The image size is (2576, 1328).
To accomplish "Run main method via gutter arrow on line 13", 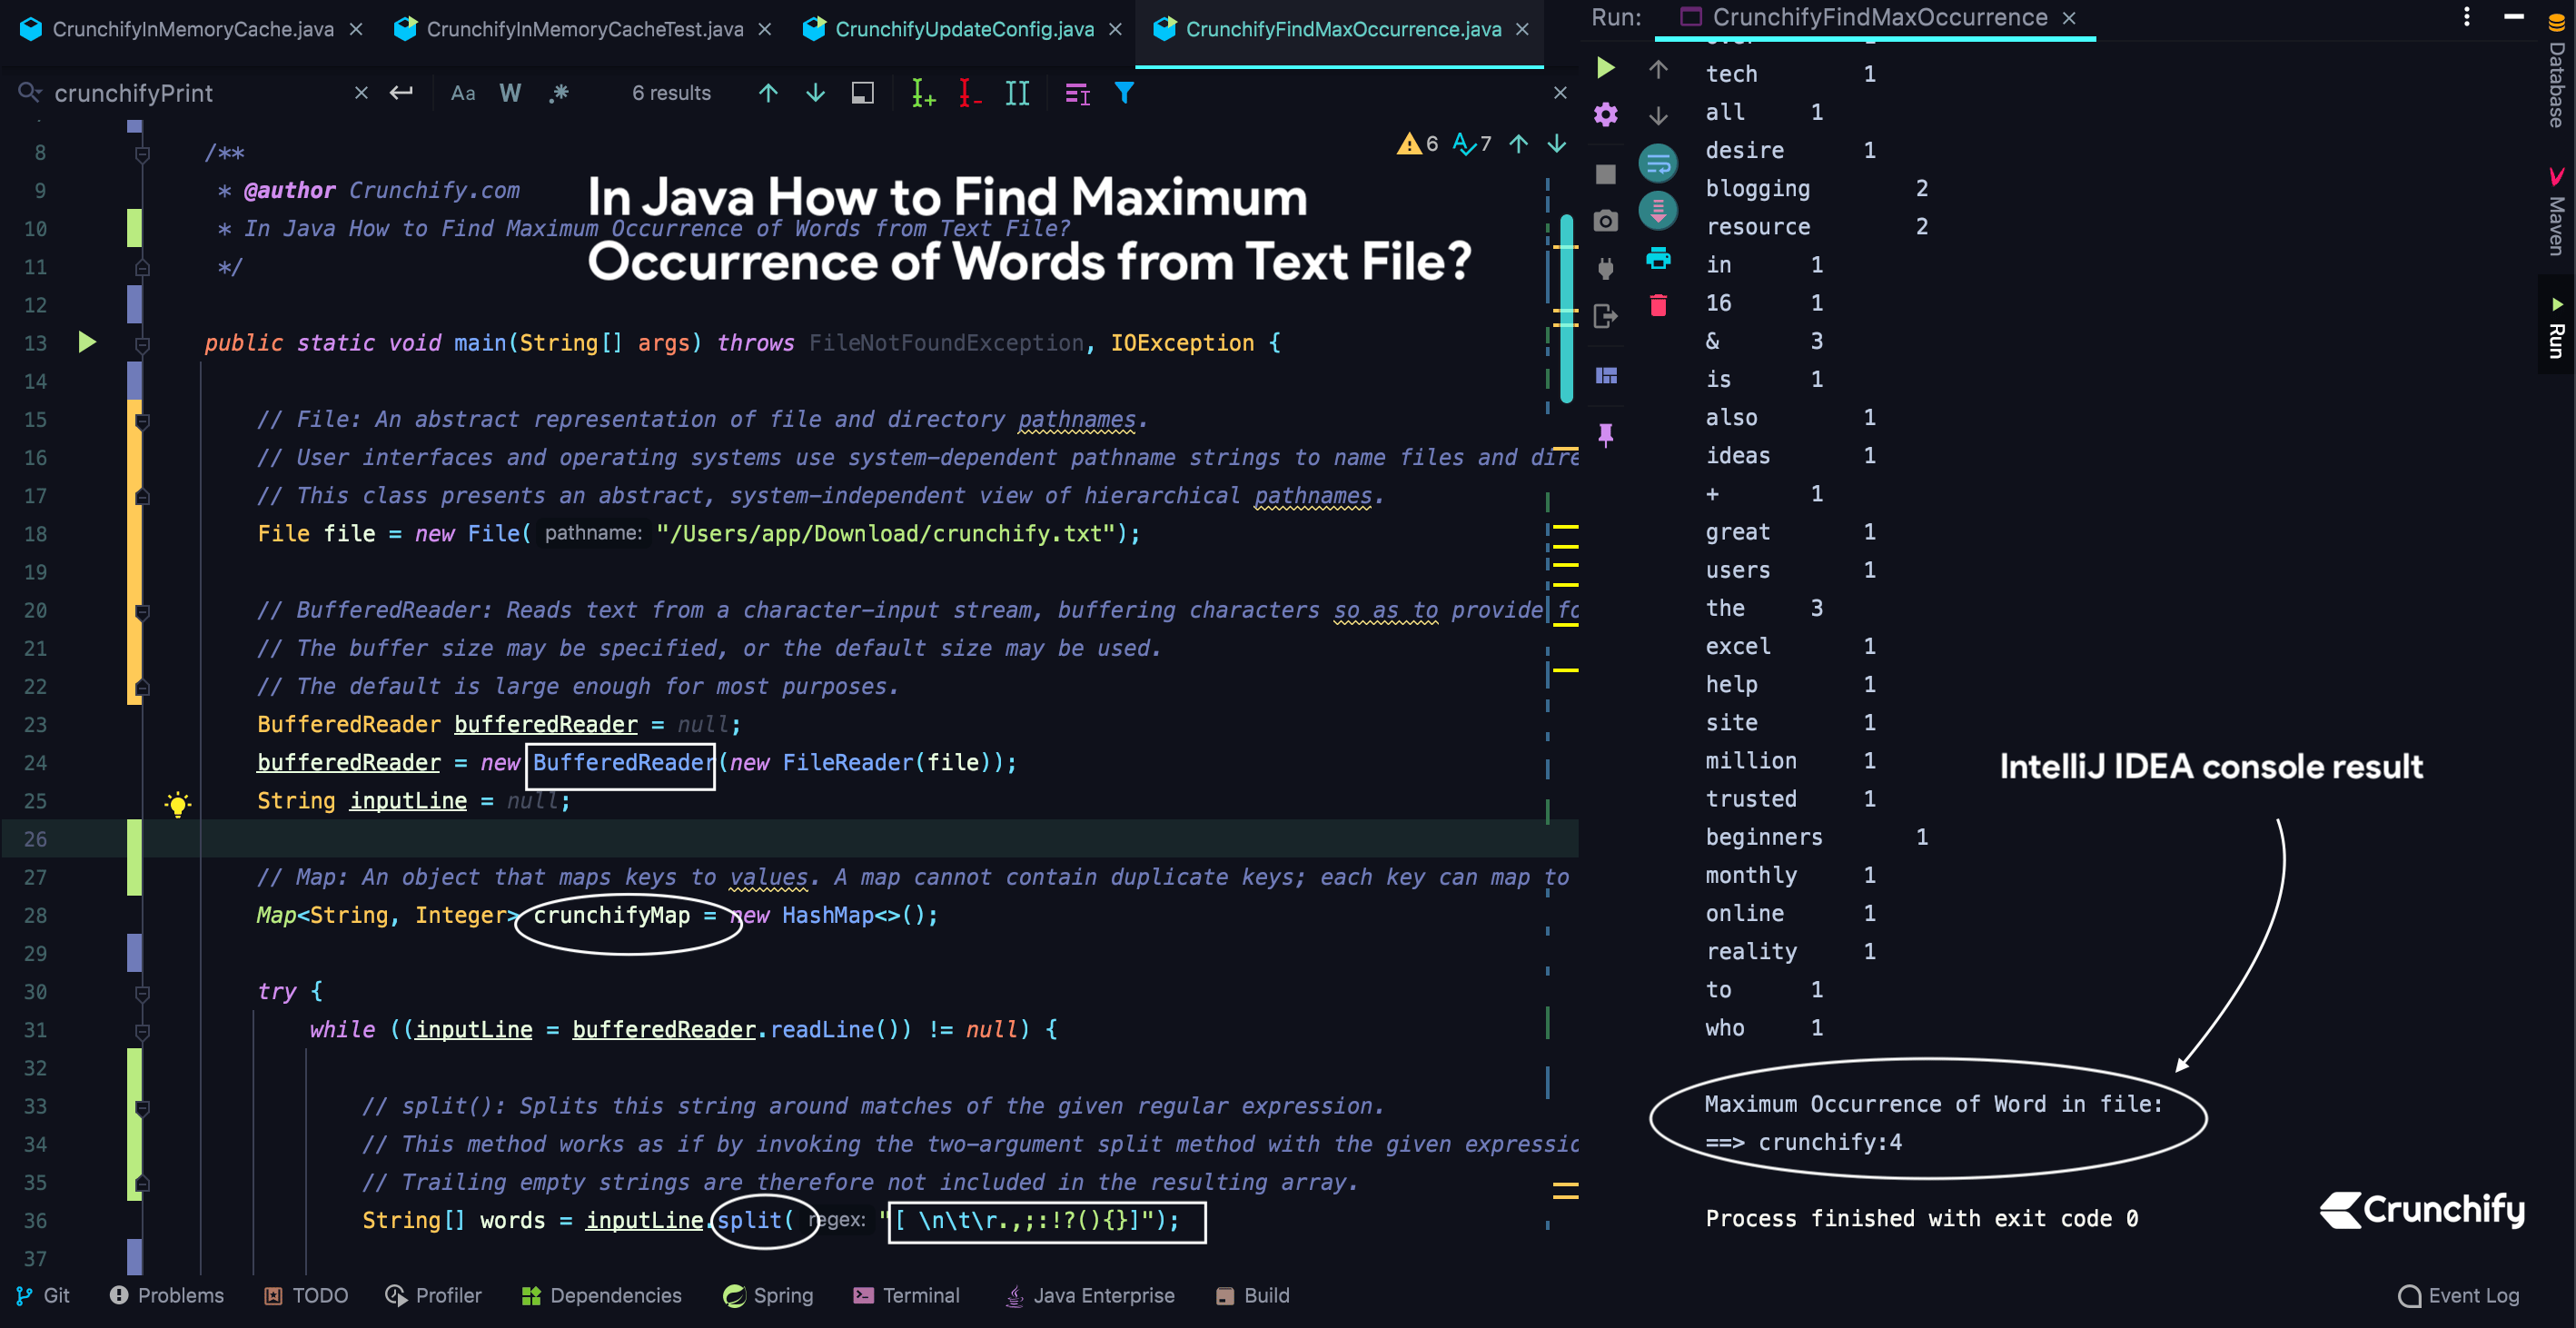I will [x=88, y=342].
